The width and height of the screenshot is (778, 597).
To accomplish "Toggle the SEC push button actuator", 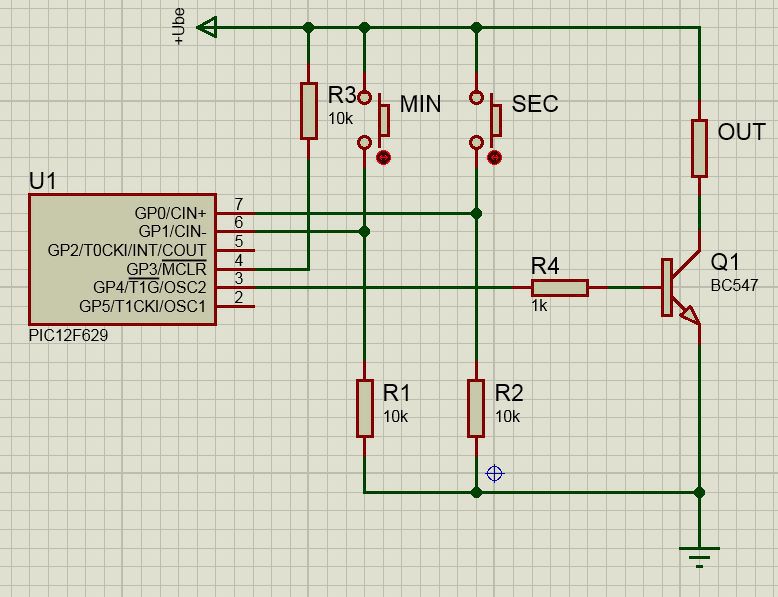I will coord(495,115).
